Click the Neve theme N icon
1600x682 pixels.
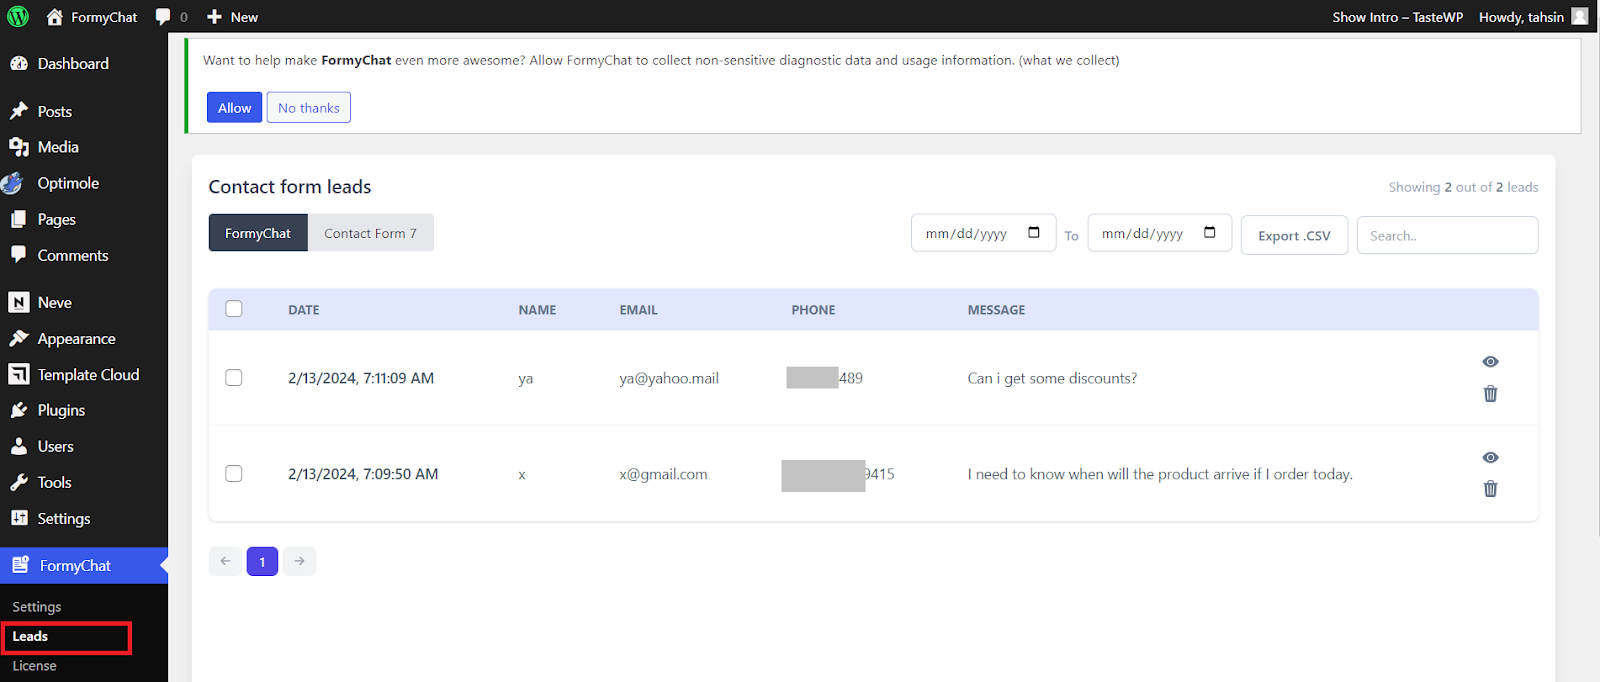click(18, 302)
